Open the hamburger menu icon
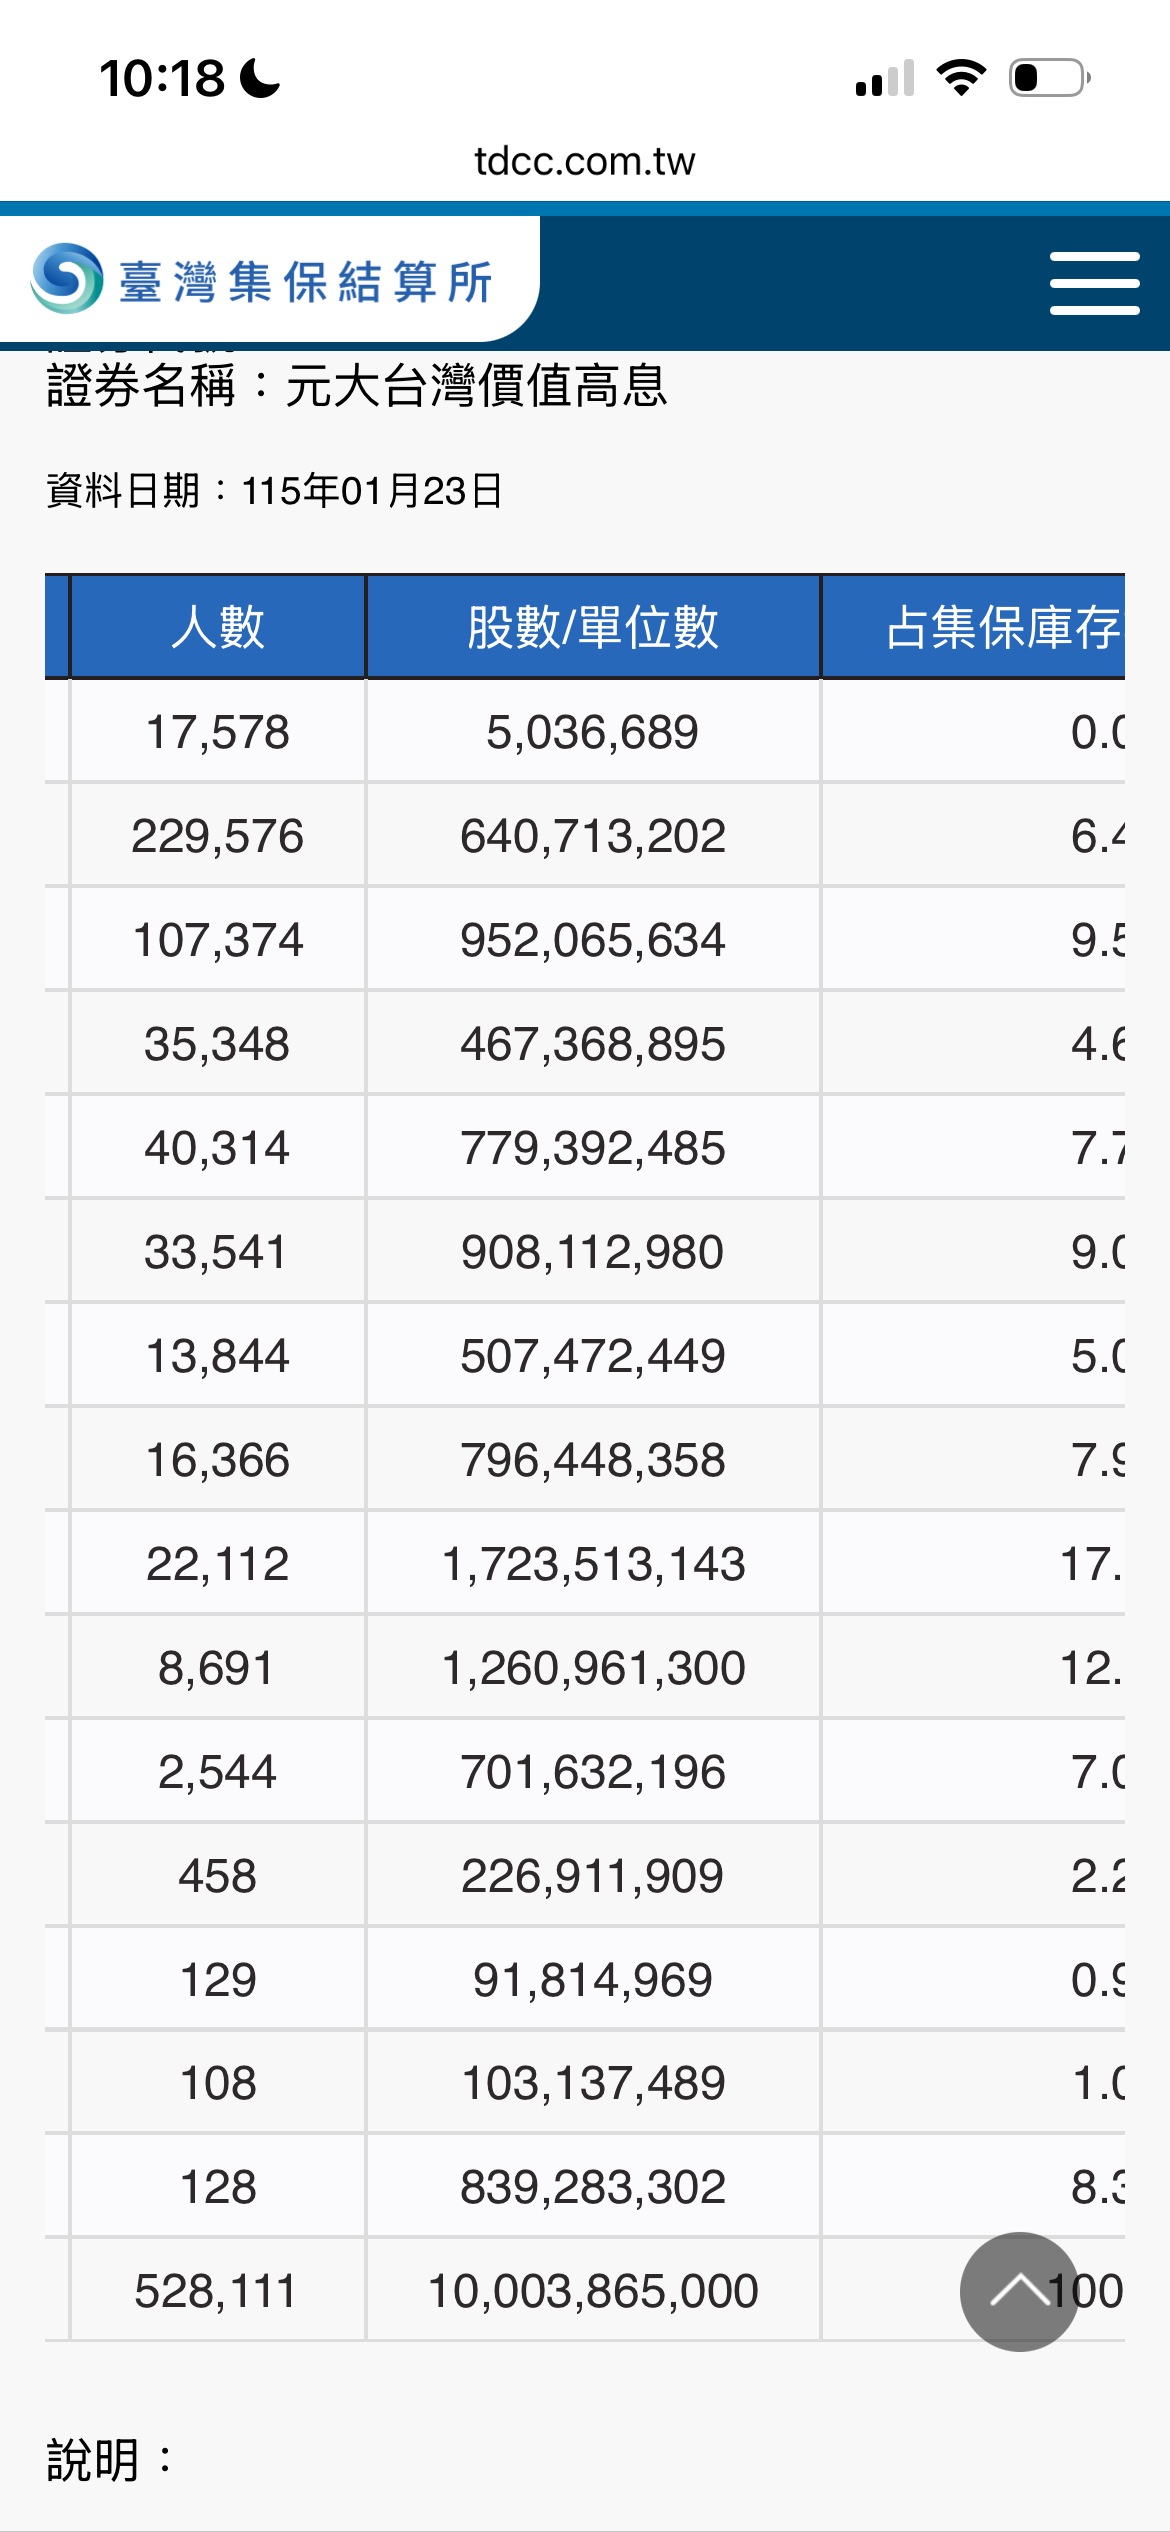Viewport: 1170px width, 2532px height. (1094, 283)
